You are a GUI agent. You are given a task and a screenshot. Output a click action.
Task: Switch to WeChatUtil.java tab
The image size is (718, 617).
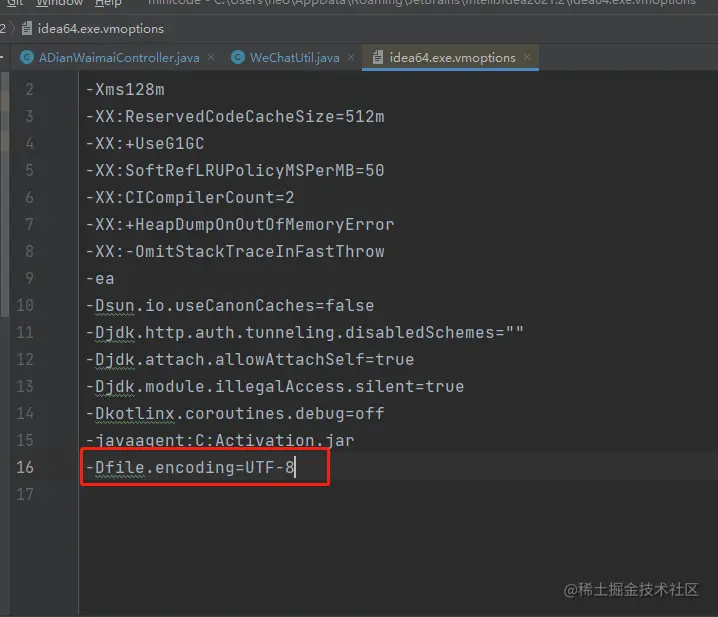[294, 58]
